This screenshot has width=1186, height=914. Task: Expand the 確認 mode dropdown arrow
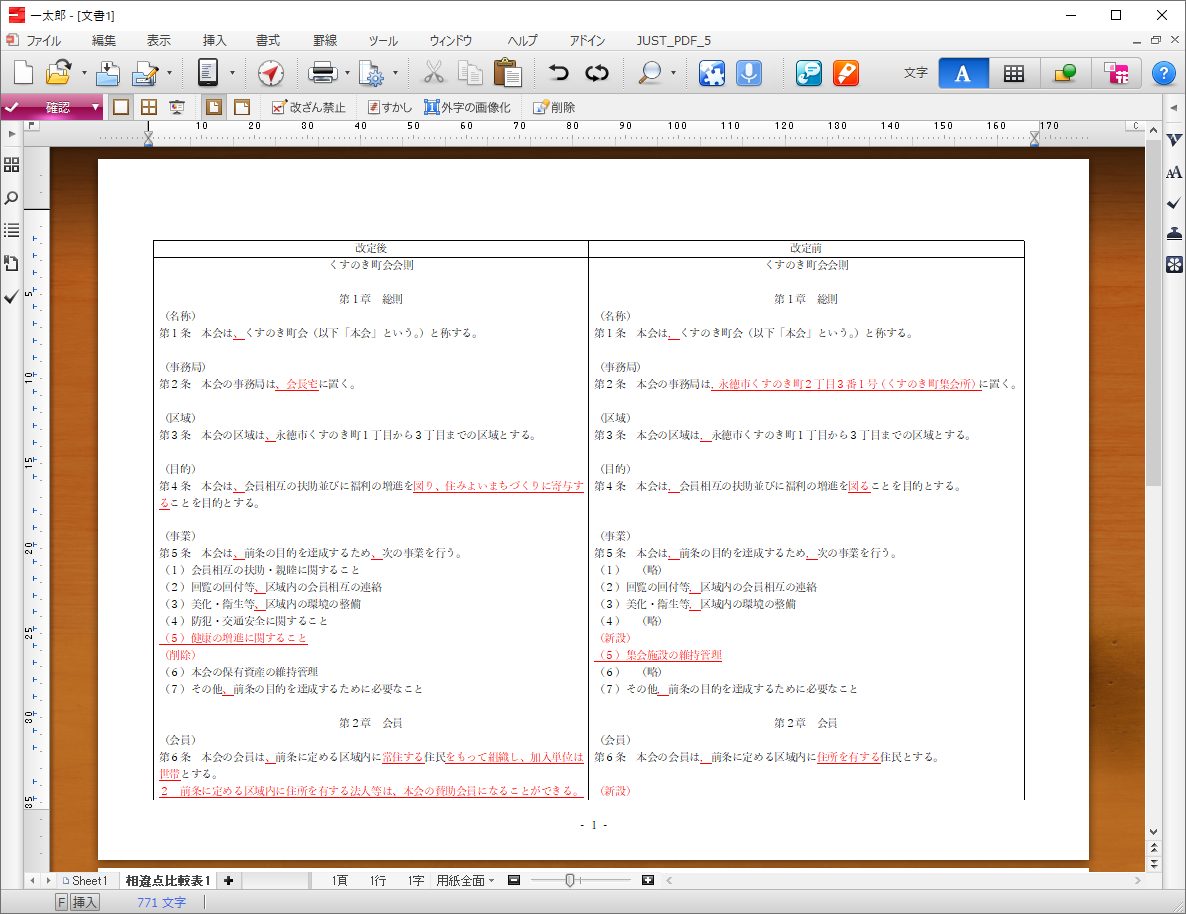(96, 107)
